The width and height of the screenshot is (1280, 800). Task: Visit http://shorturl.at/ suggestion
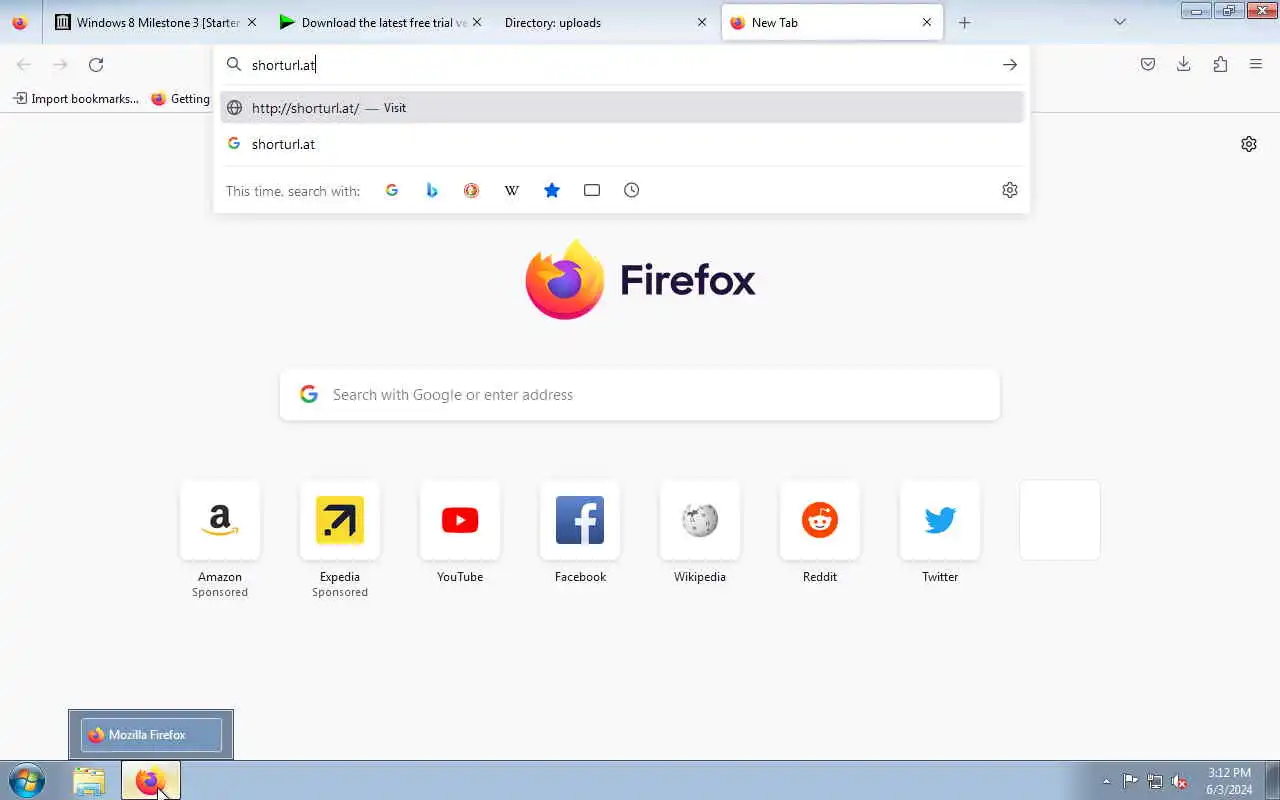[x=622, y=107]
